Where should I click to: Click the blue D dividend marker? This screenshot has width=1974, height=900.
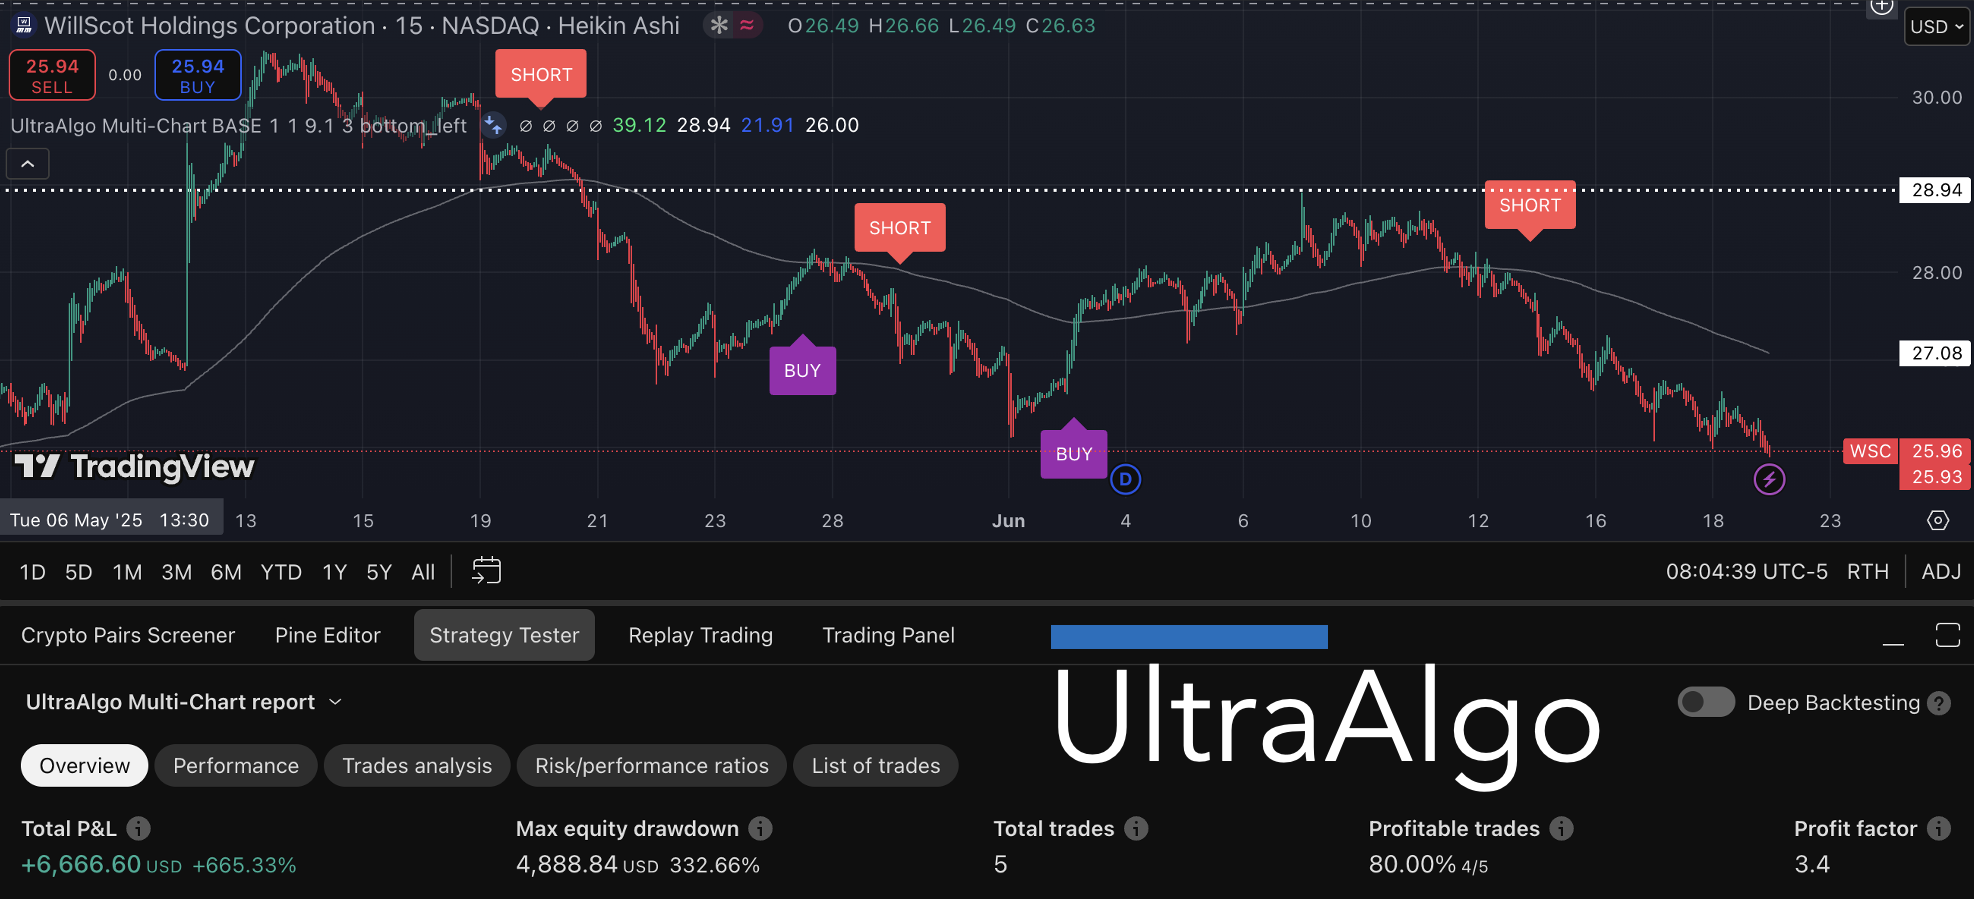pyautogui.click(x=1125, y=479)
